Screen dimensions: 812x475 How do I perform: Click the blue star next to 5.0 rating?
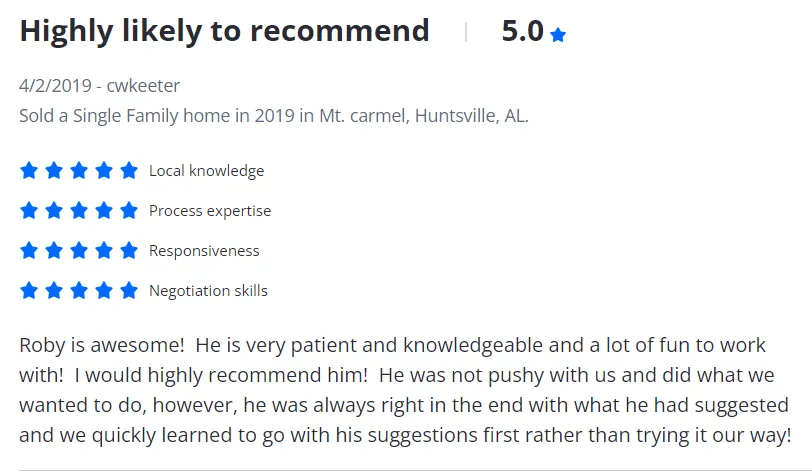tap(558, 35)
